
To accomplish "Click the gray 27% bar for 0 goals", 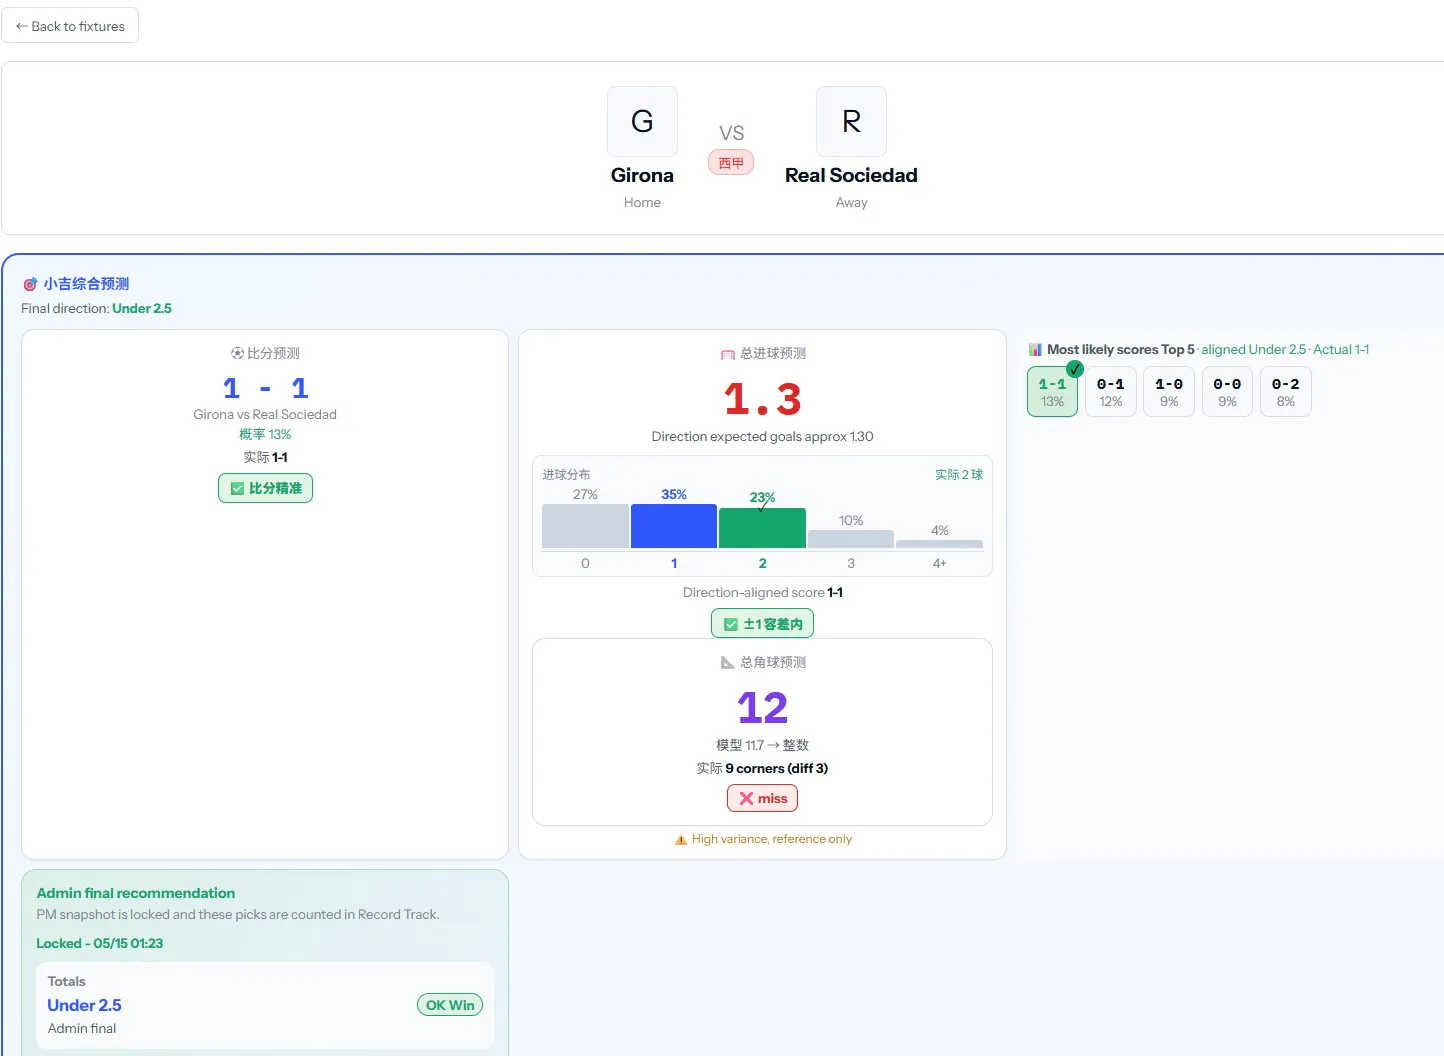I will (x=585, y=526).
